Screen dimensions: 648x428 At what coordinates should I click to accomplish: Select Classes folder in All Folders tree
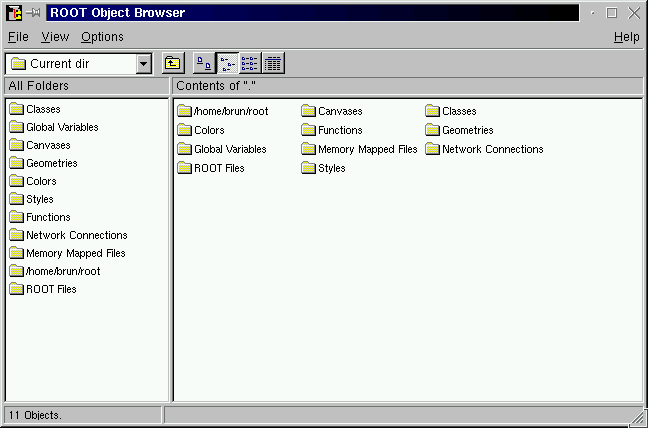pyautogui.click(x=43, y=109)
